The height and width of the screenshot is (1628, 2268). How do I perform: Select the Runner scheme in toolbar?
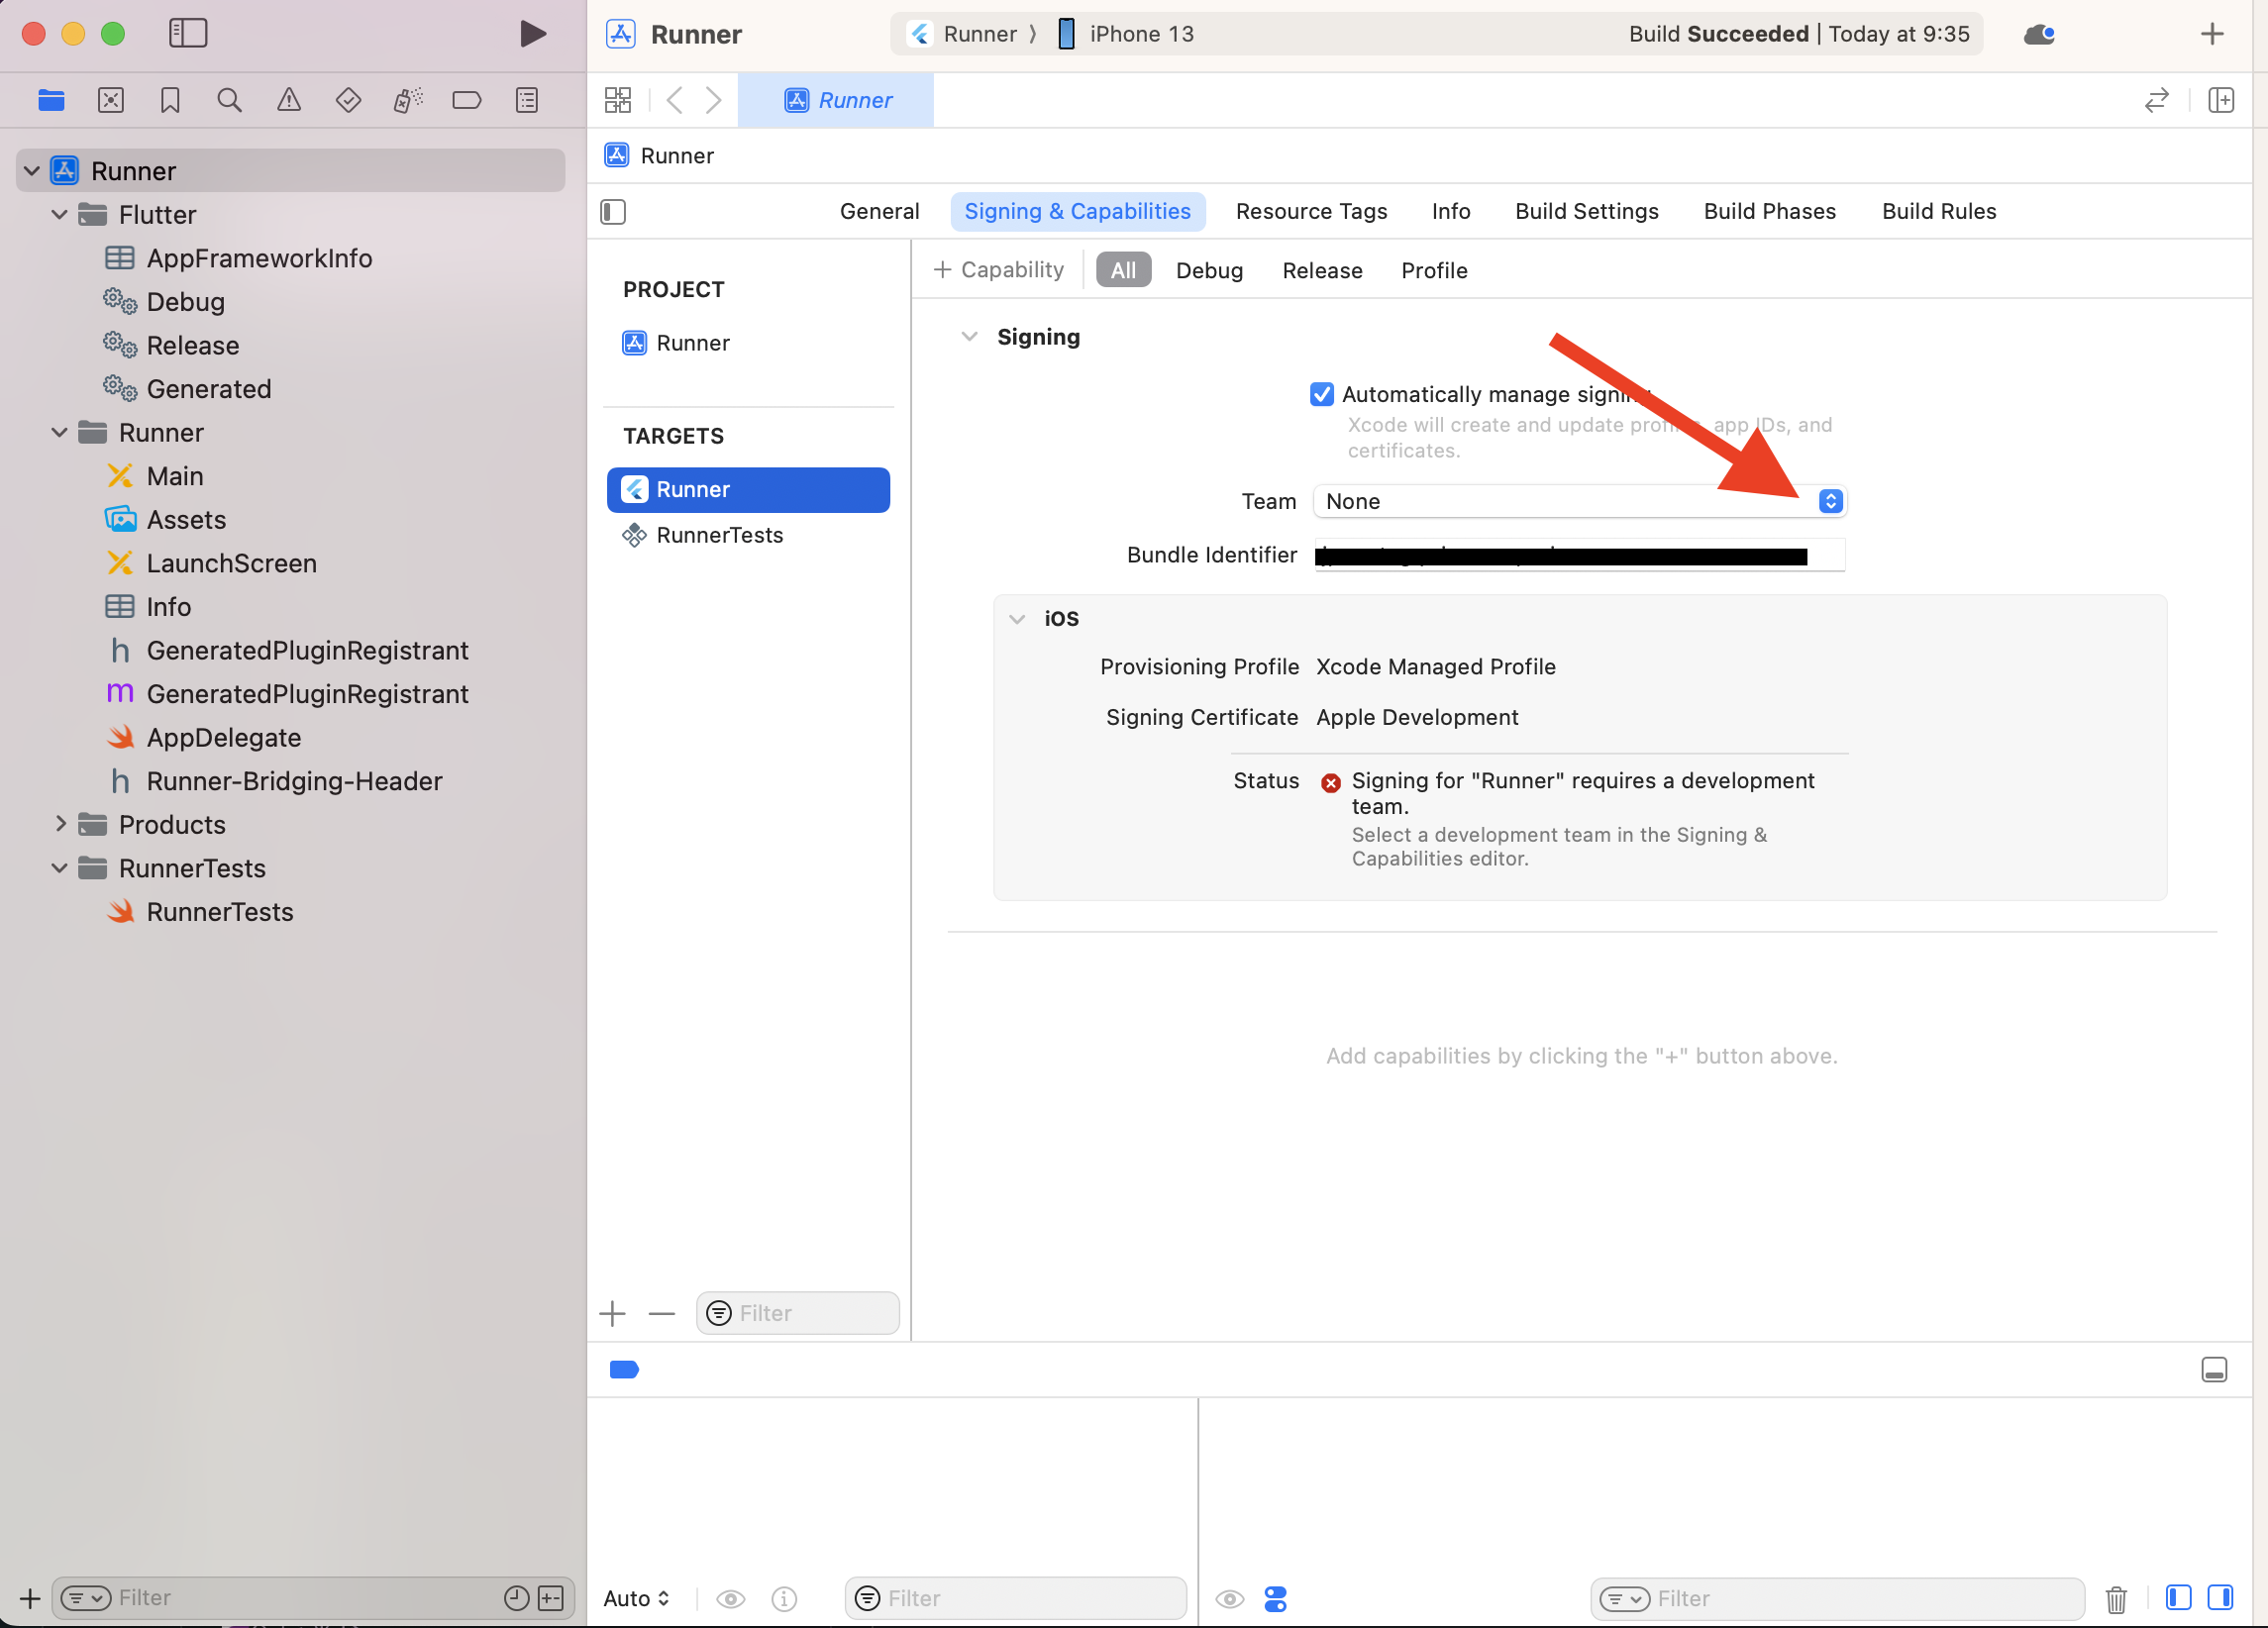tap(961, 34)
